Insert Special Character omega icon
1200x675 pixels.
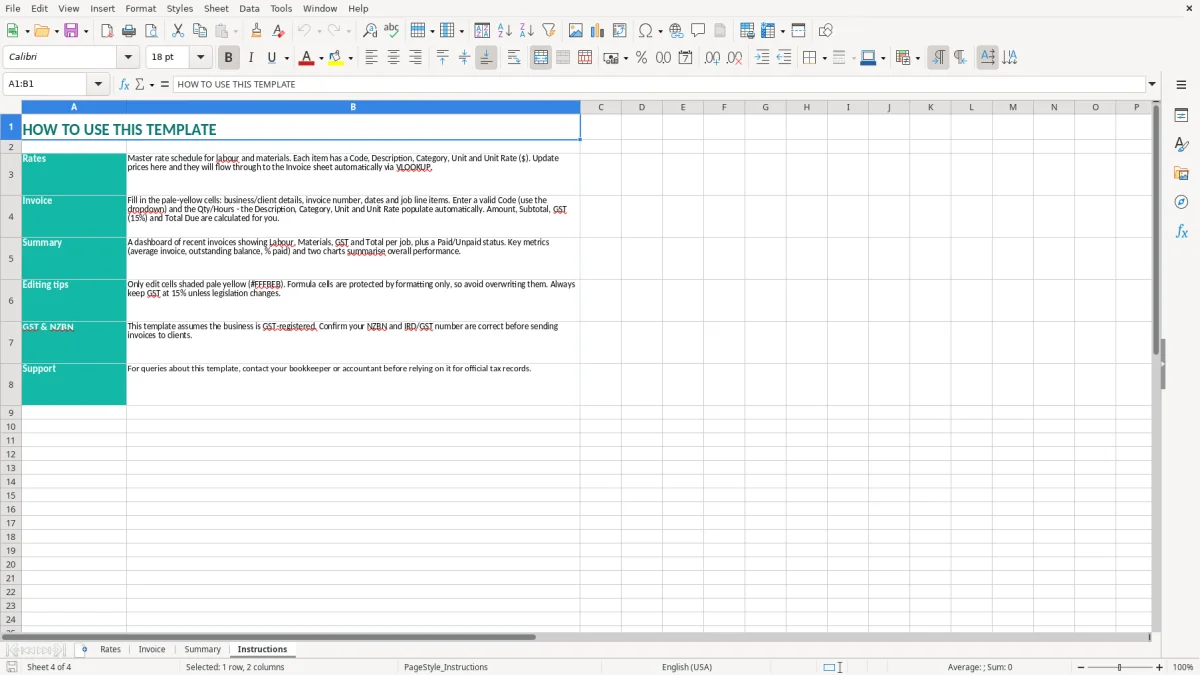(646, 31)
